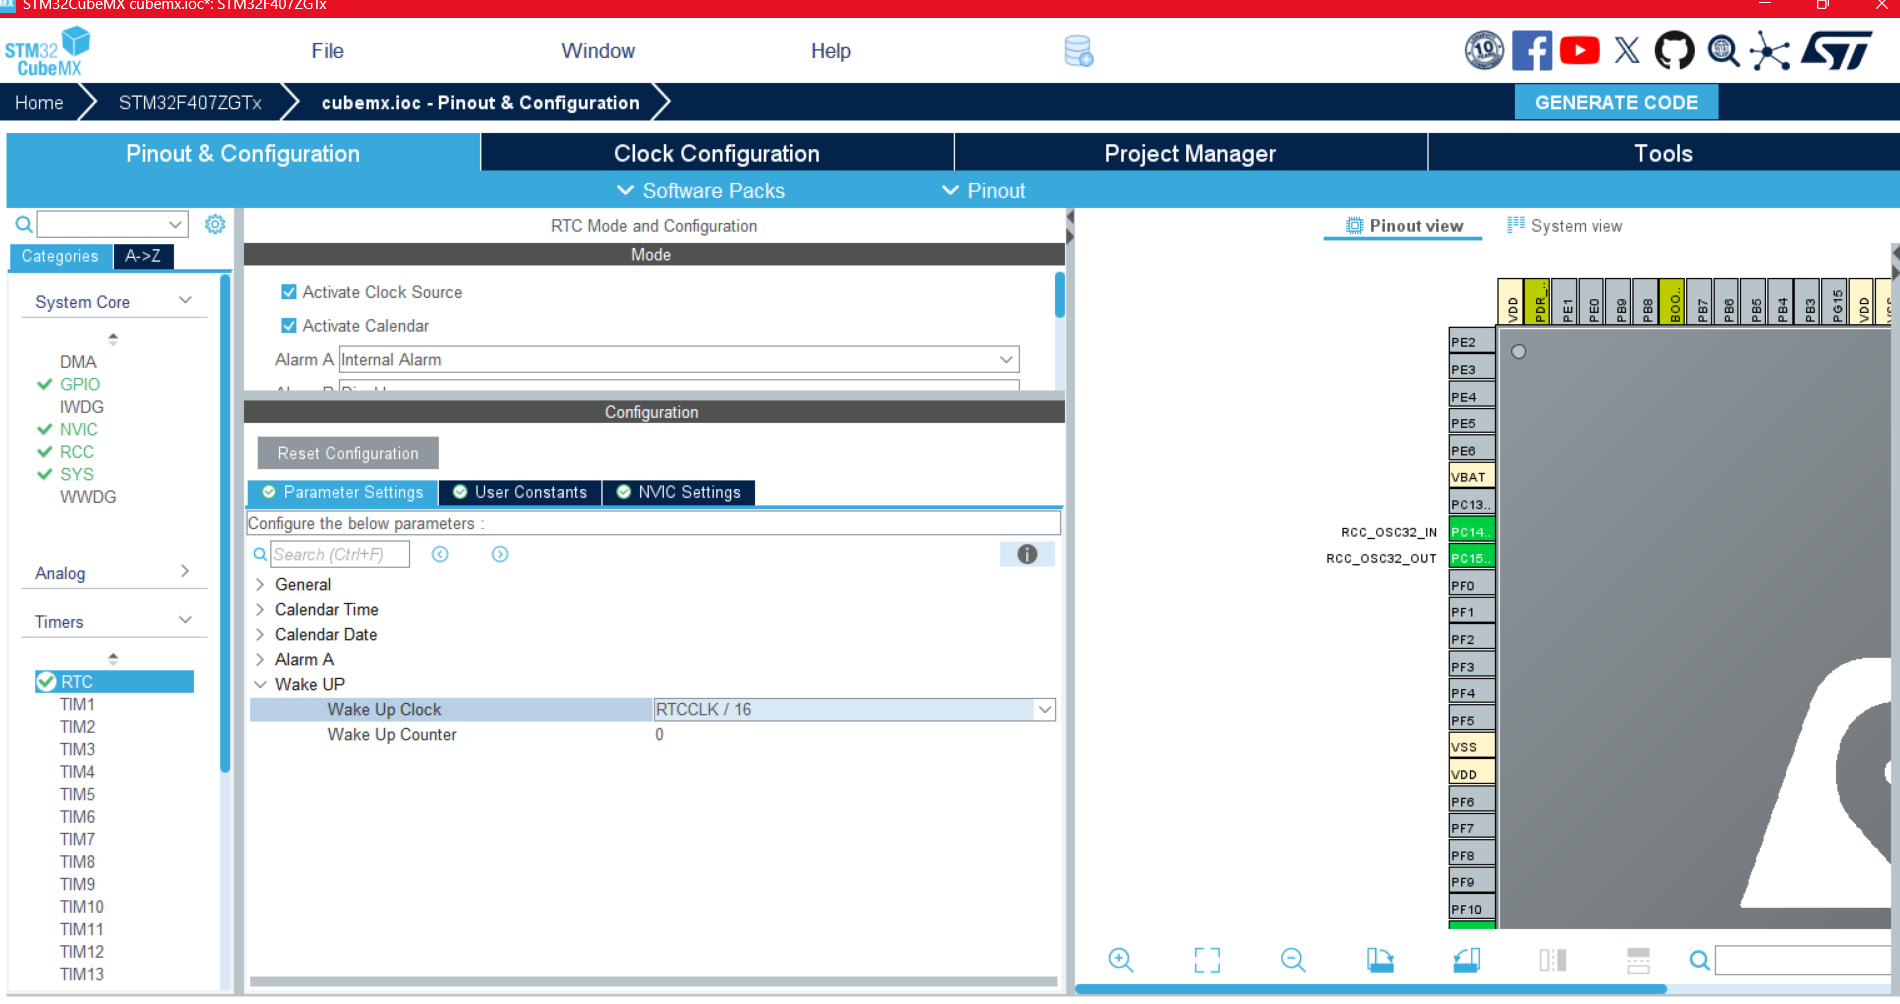The height and width of the screenshot is (1004, 1900).
Task: Go to previous search result arrow
Action: (x=440, y=554)
